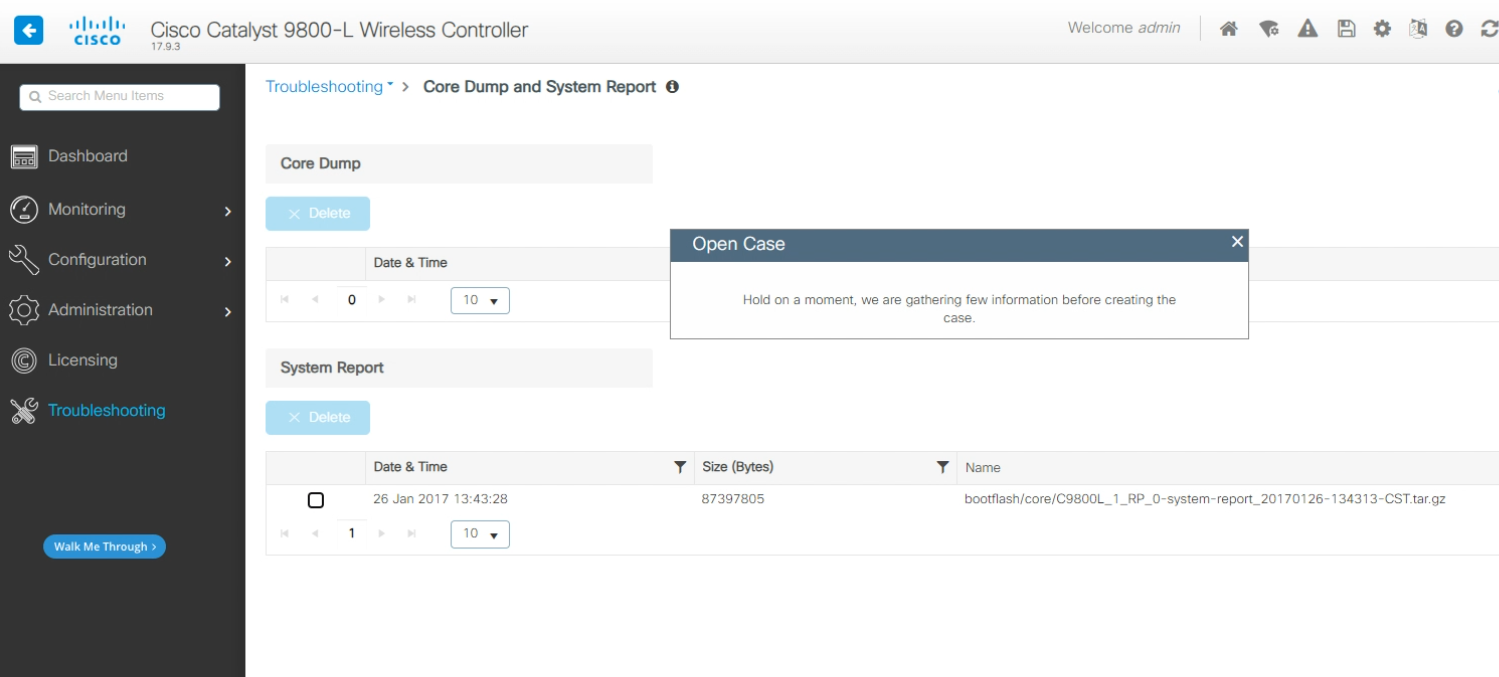This screenshot has height=677, width=1499.
Task: Open the Core Dump page size dropdown
Action: coord(480,300)
